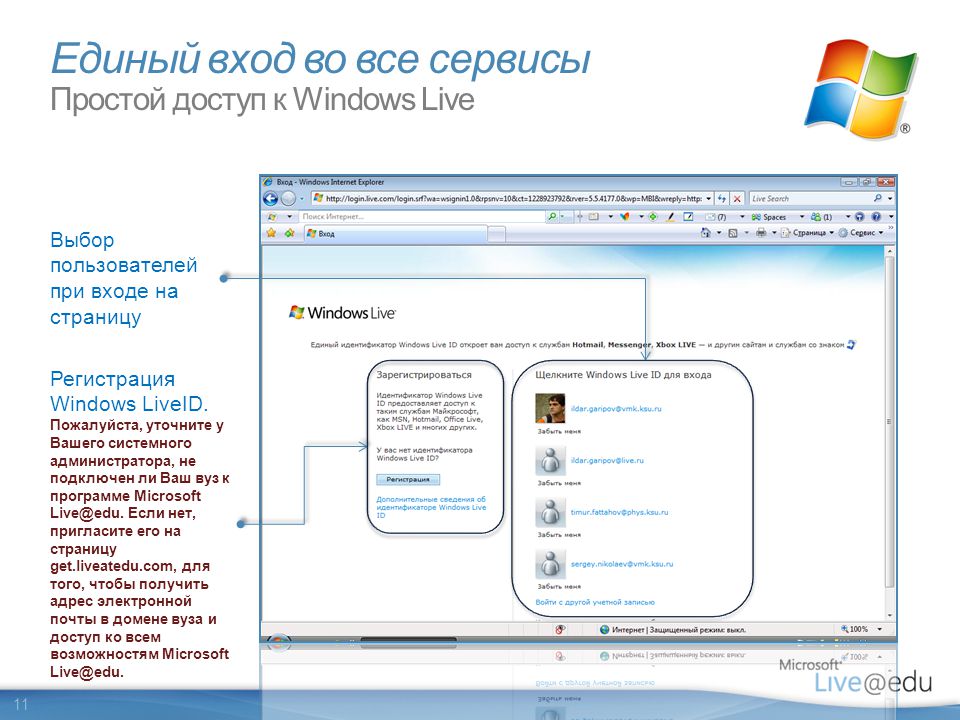Click 'Войти с другой учетной записью' link
The width and height of the screenshot is (960, 720).
coord(595,602)
